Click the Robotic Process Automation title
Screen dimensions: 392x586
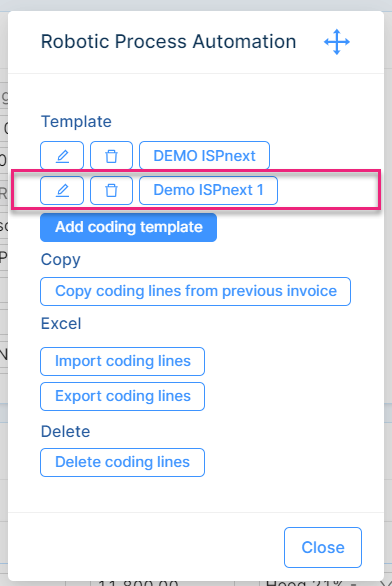point(169,41)
